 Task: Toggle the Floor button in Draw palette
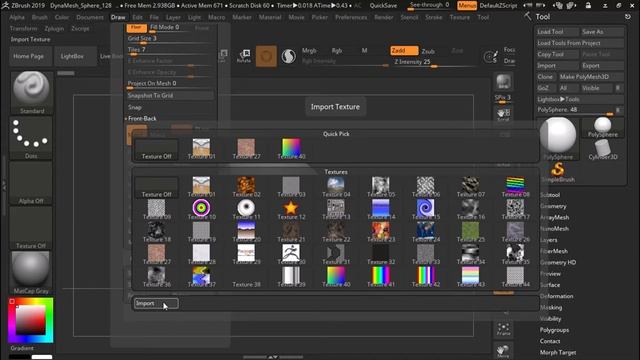(137, 27)
